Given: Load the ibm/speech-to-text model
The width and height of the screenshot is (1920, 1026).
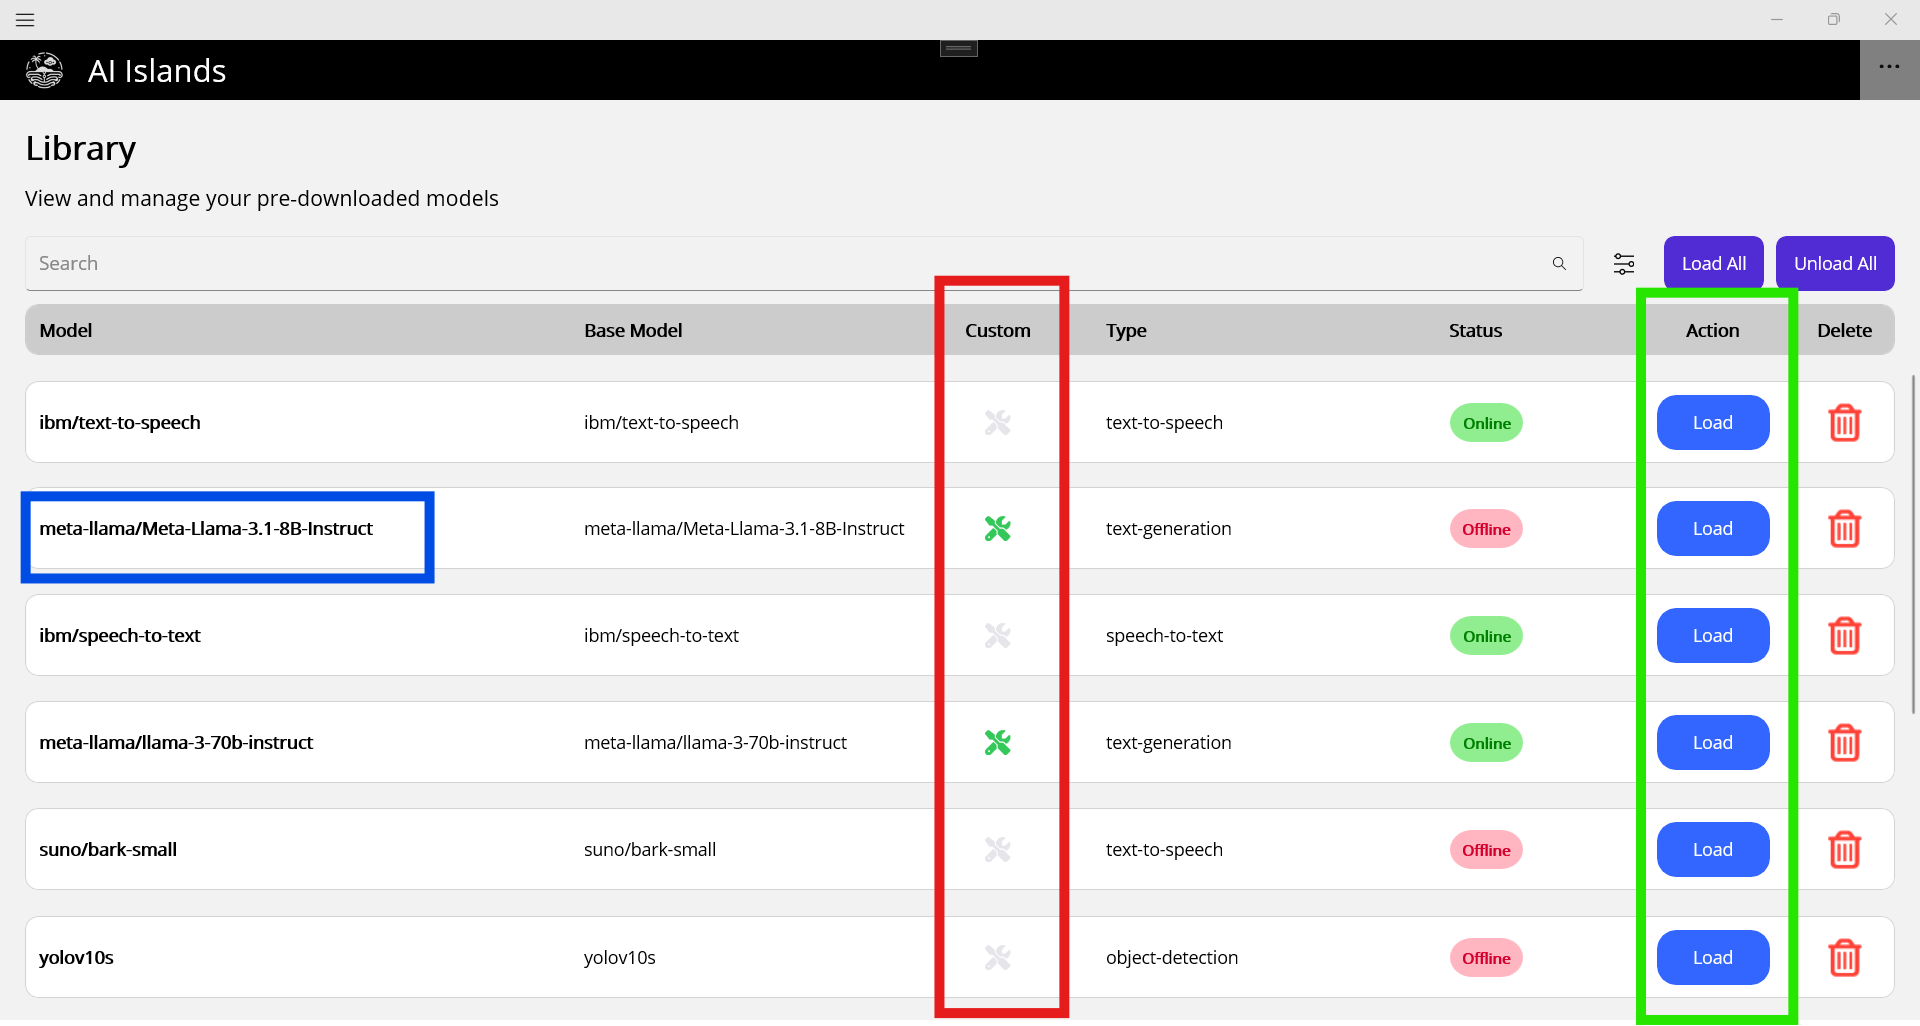Looking at the screenshot, I should point(1713,636).
